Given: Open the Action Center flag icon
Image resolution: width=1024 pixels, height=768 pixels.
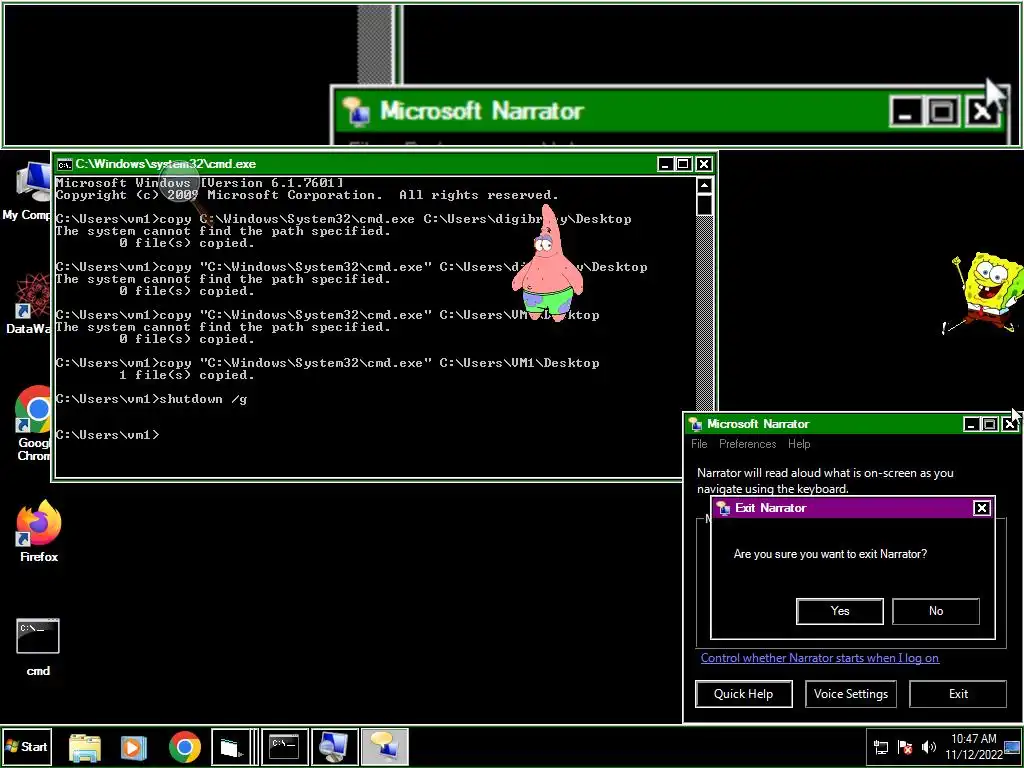Looking at the screenshot, I should (x=904, y=747).
